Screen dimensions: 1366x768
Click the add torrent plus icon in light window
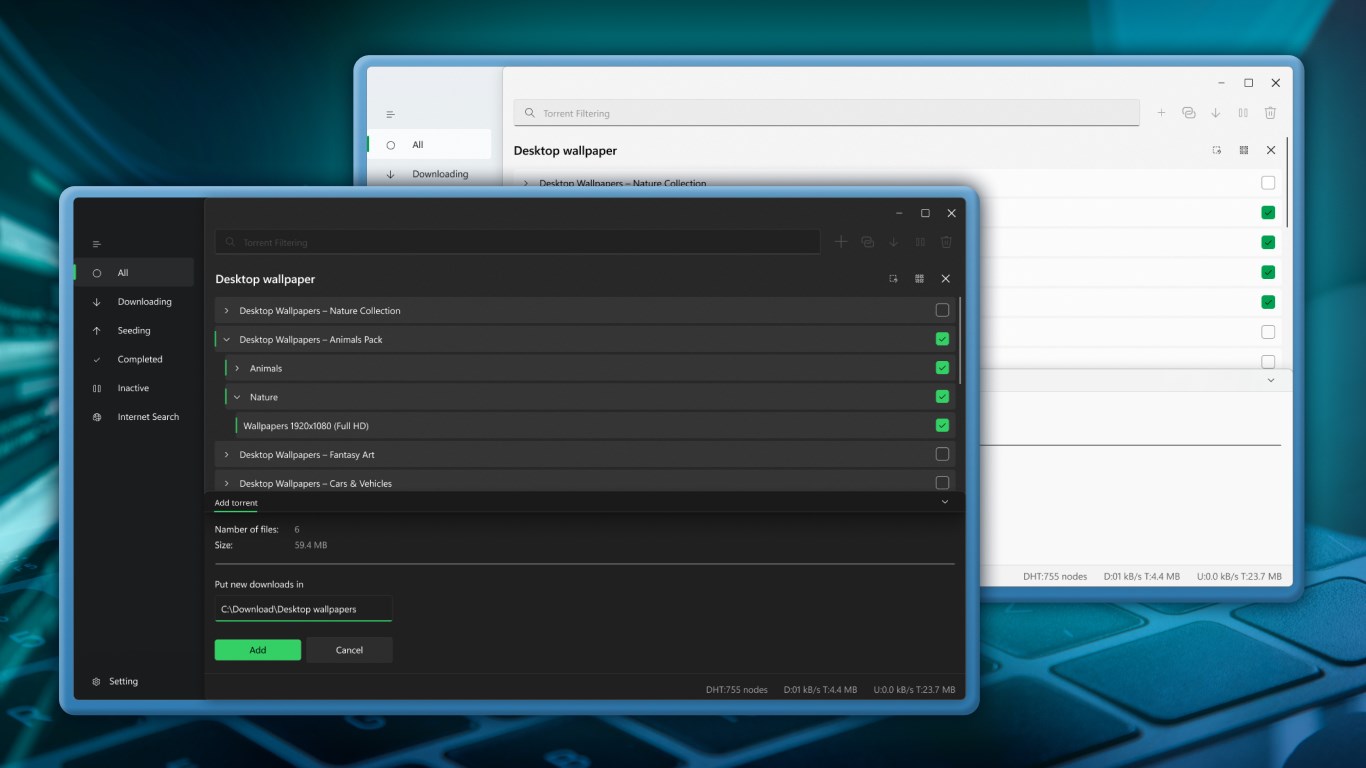1161,113
